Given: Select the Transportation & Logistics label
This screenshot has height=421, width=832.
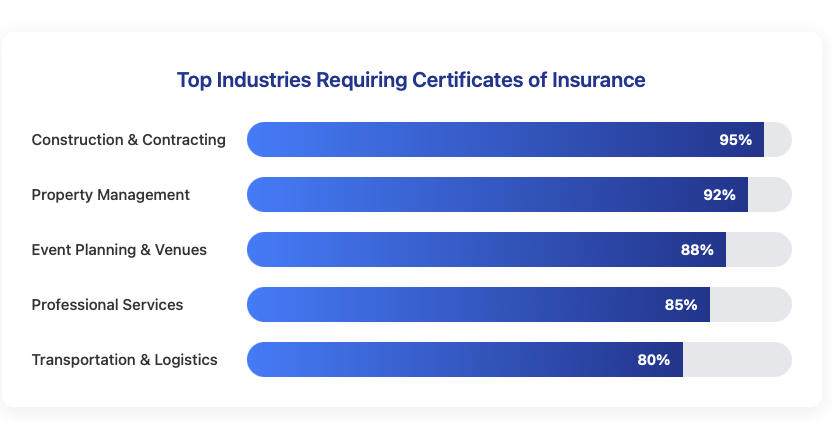Looking at the screenshot, I should pos(124,360).
